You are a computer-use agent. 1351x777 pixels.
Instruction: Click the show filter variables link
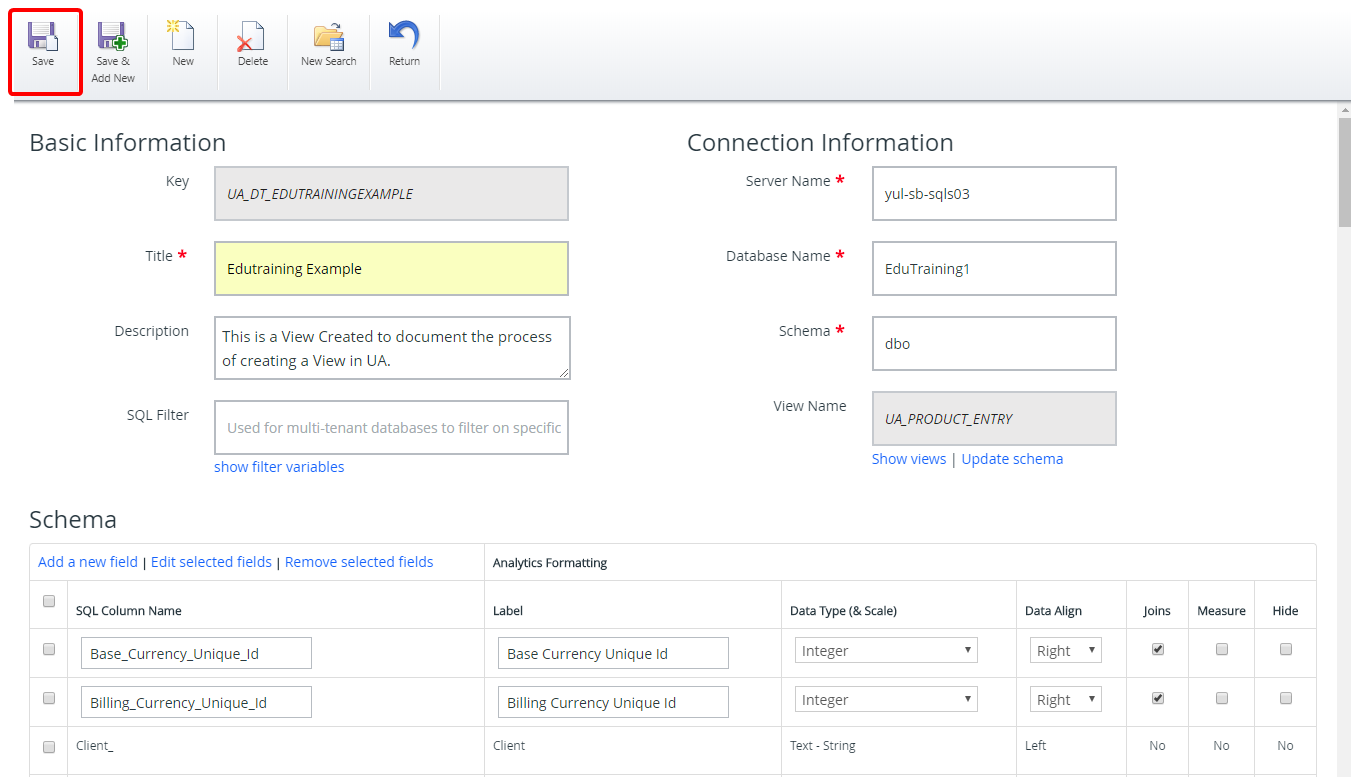[279, 467]
